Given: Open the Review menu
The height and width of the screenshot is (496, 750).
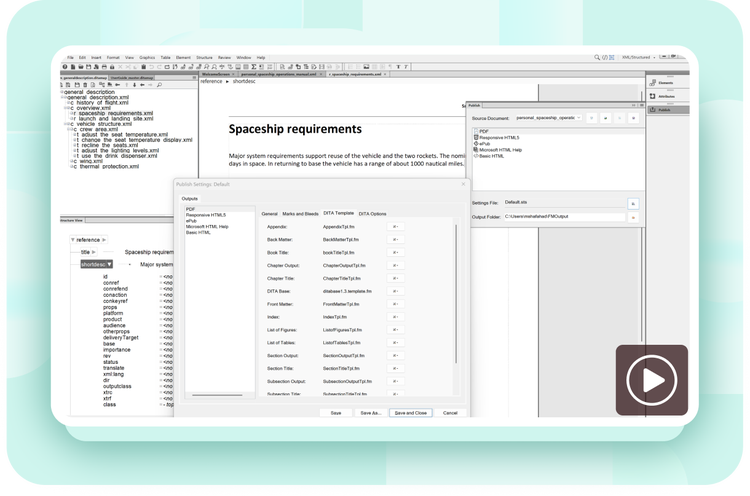Looking at the screenshot, I should (x=224, y=57).
